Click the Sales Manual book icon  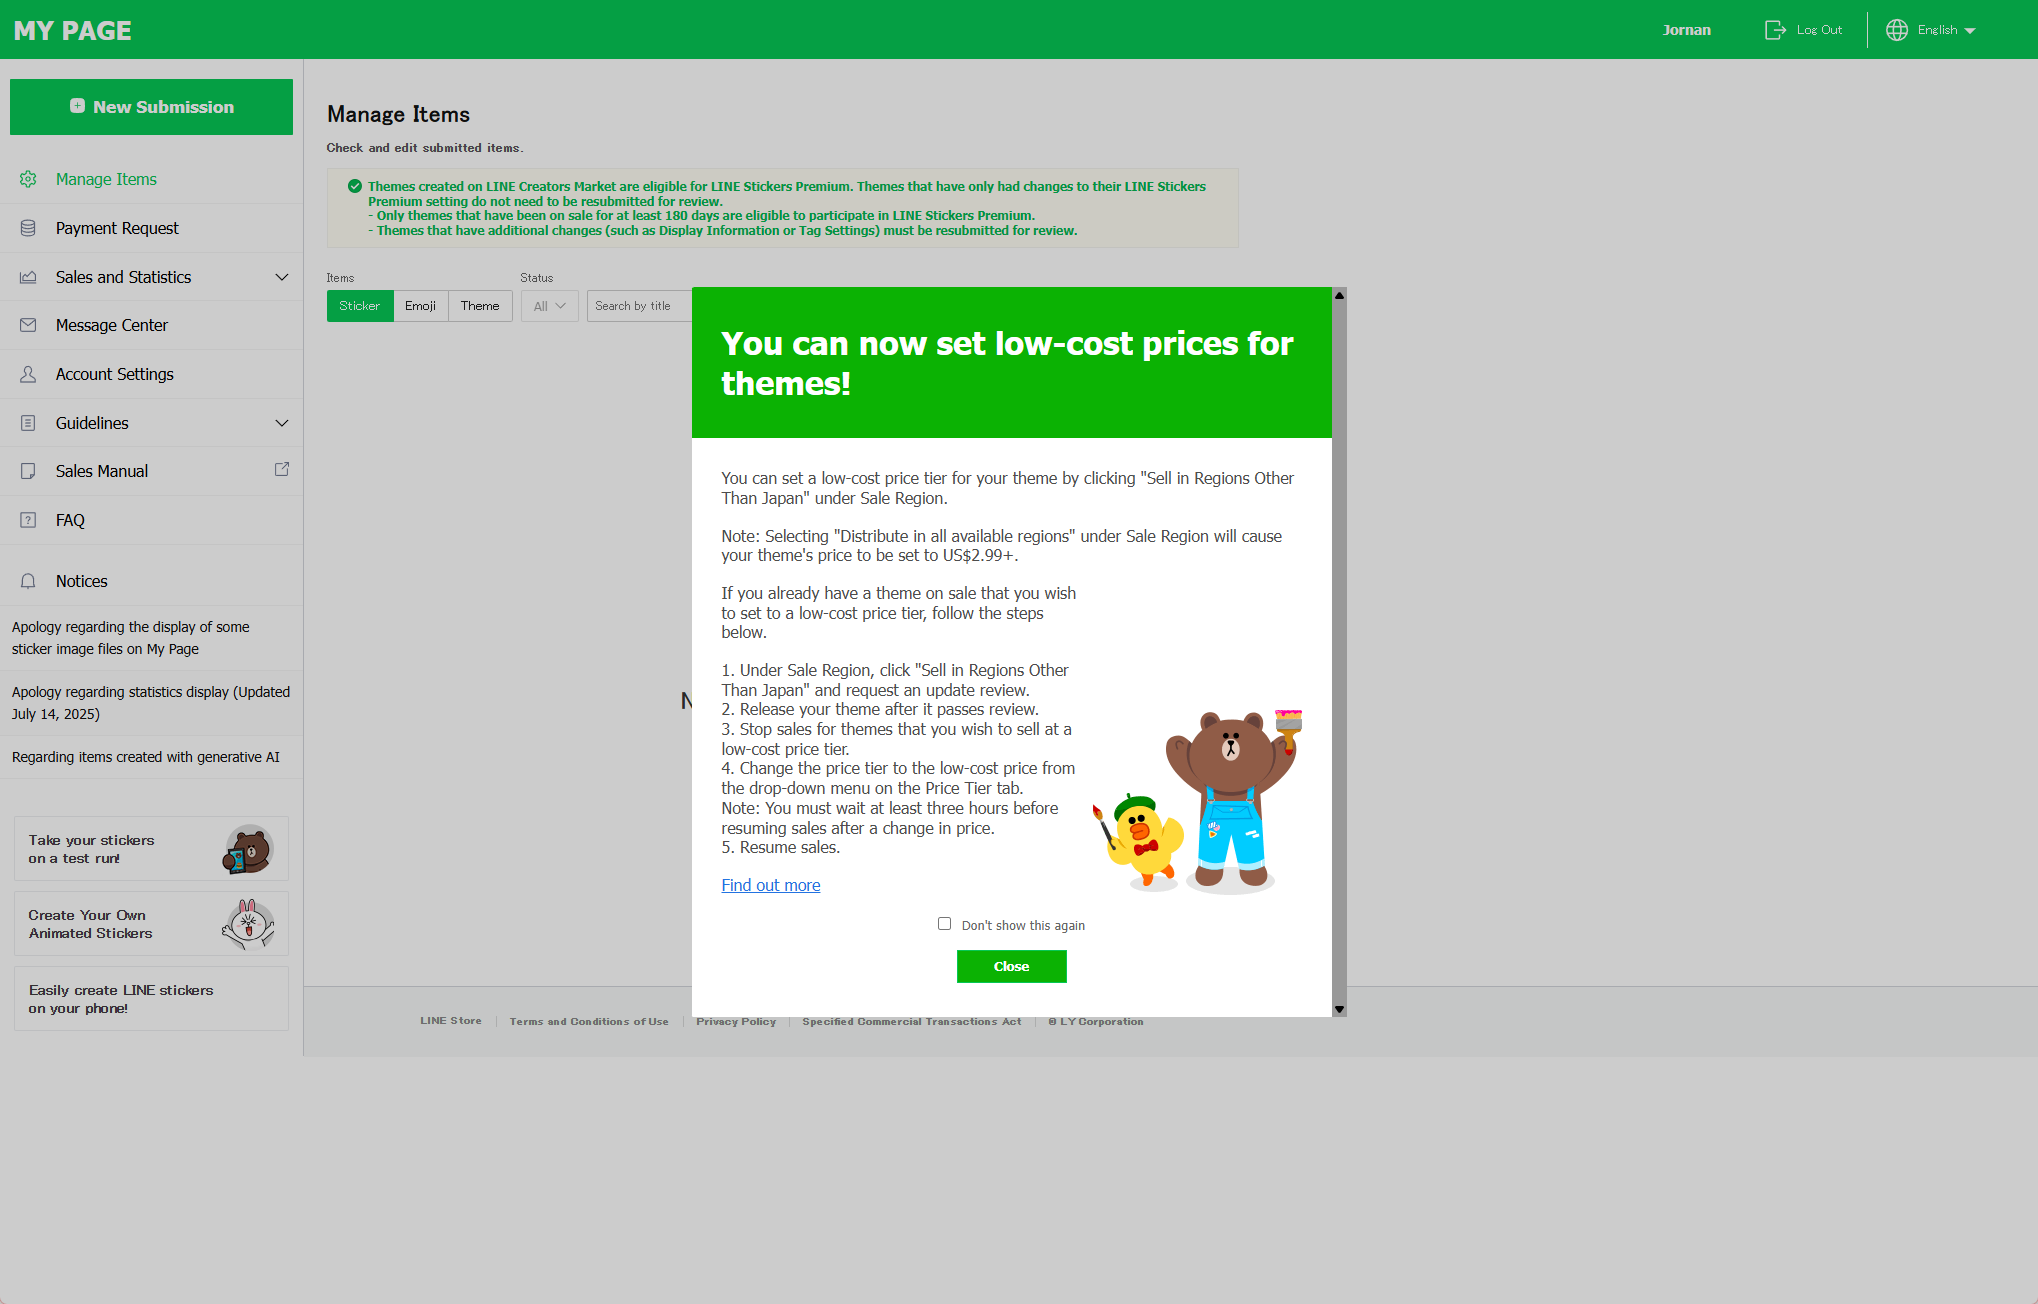click(28, 471)
